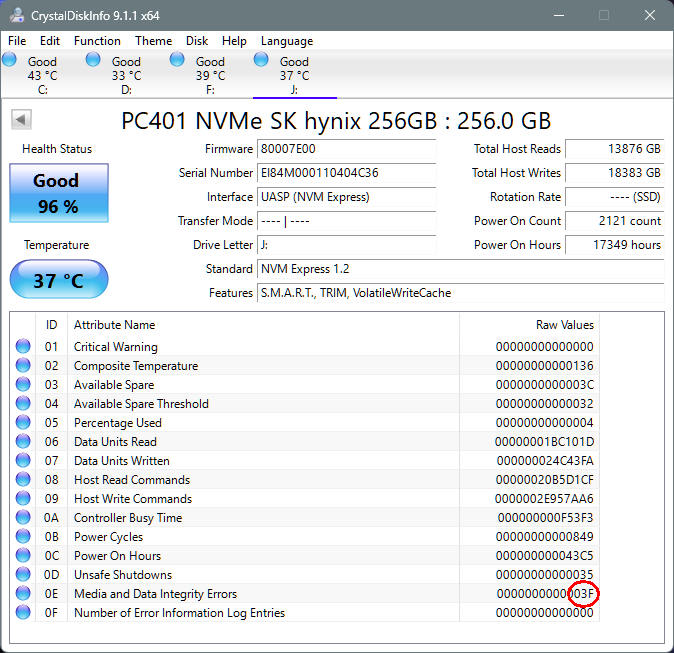Select the F: drive tab at 39 °C

tap(210, 75)
